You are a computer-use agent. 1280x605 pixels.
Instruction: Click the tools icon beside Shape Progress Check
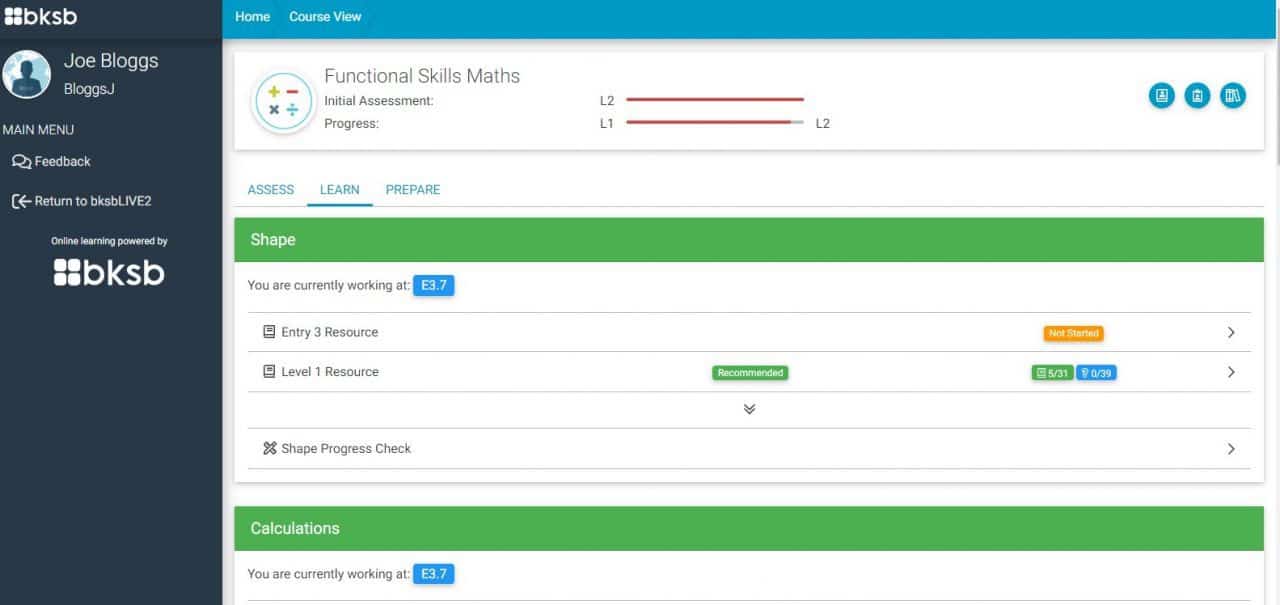(268, 448)
